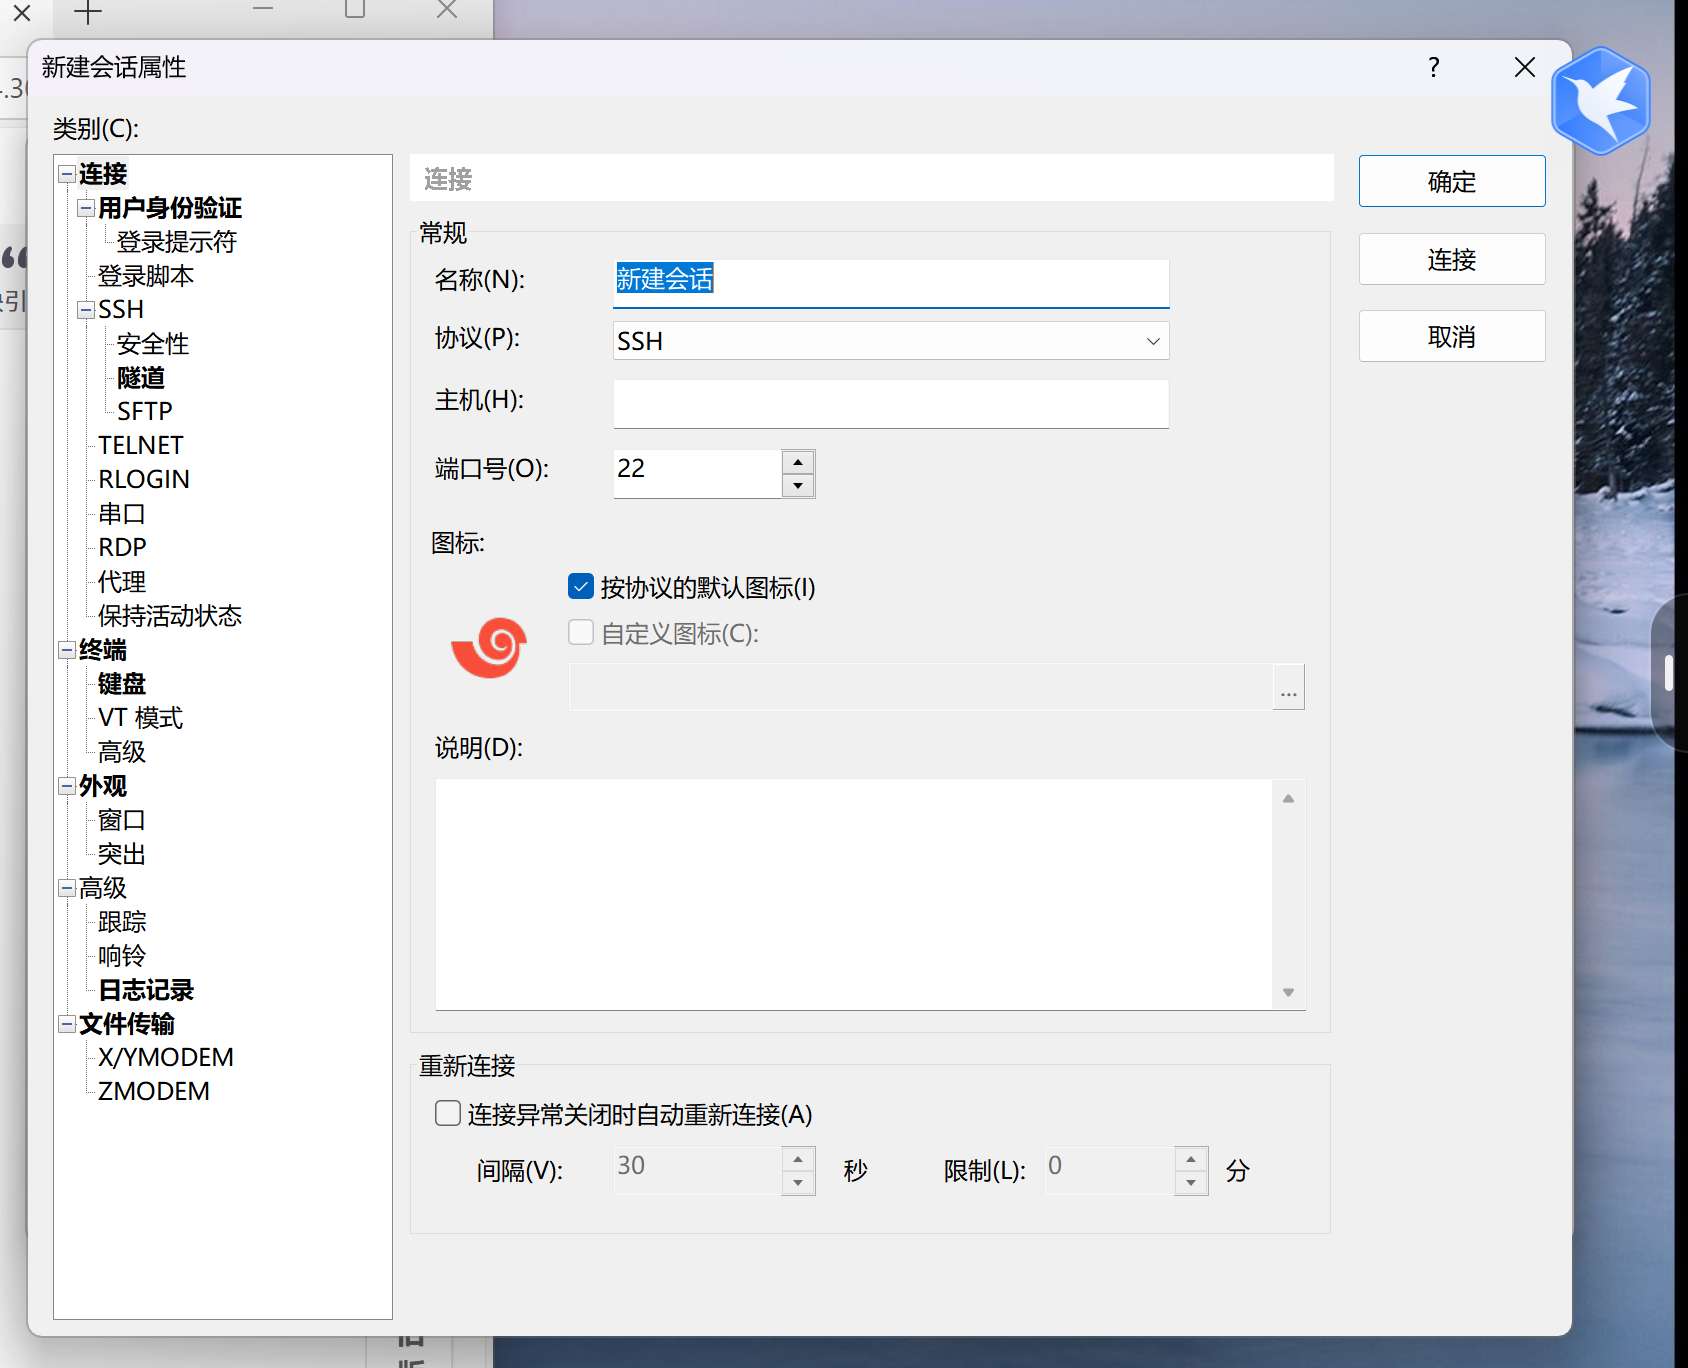Click the help question mark icon
Screen dimensions: 1688x1368
click(x=1433, y=68)
